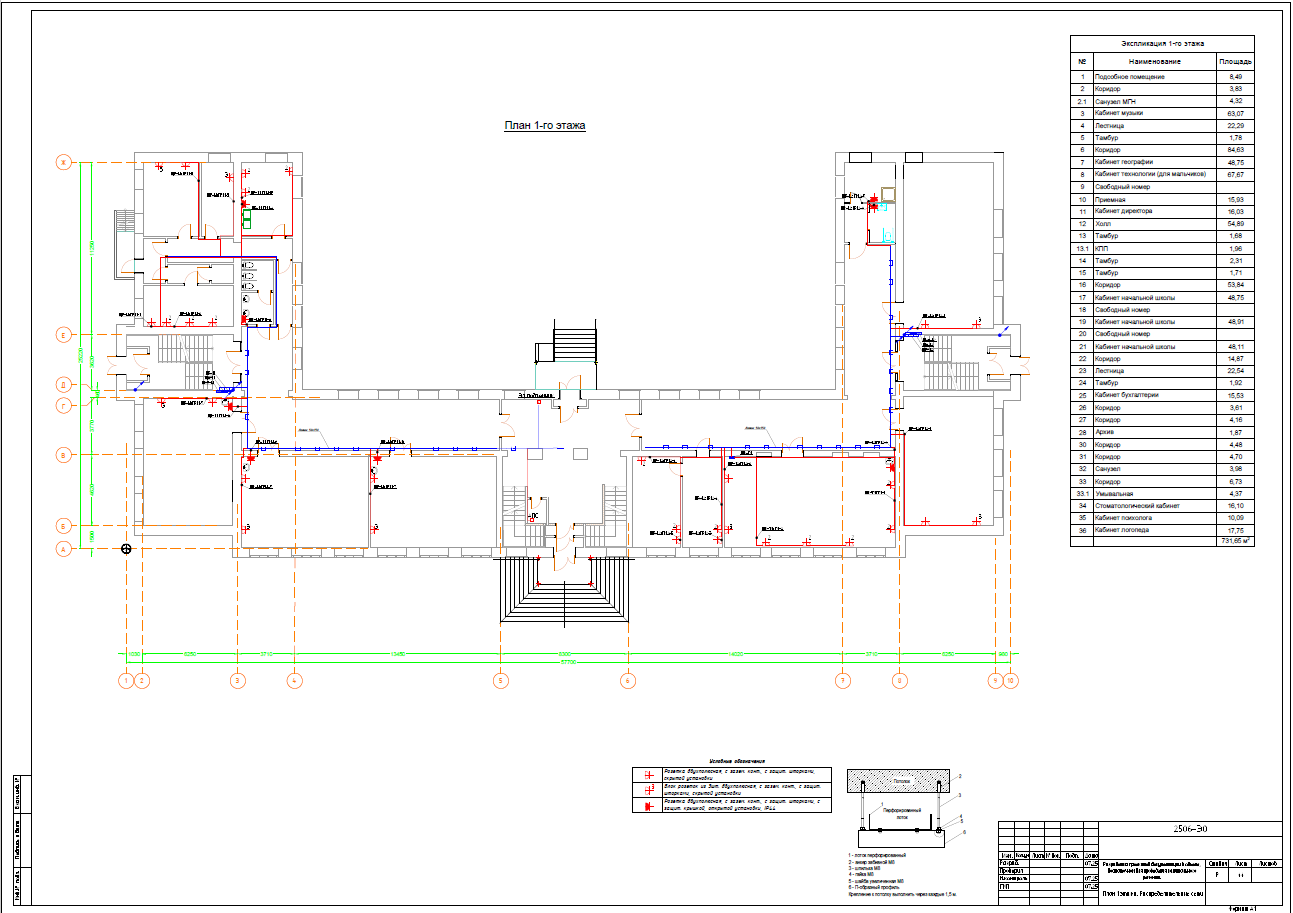This screenshot has width=1293, height=913.
Task: Select 'Кабинет технологии (для мальчиков)' in the table
Action: pos(1150,174)
